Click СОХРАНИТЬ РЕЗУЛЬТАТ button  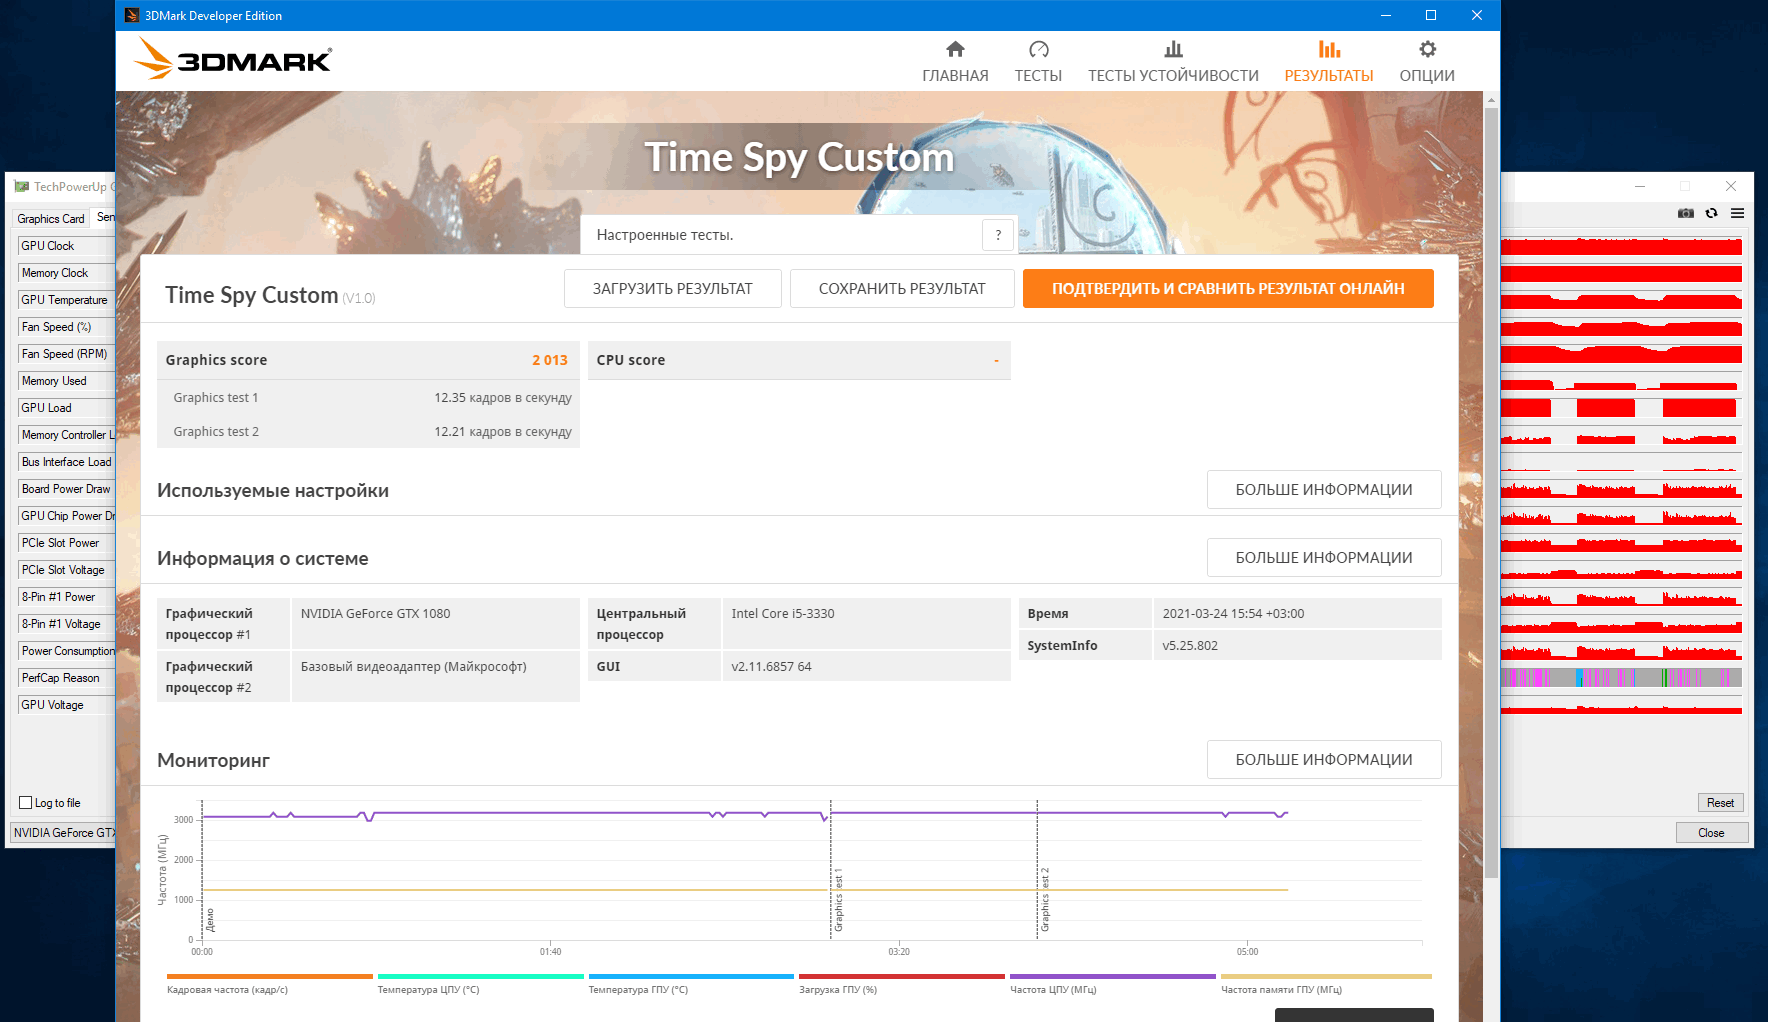pos(902,288)
